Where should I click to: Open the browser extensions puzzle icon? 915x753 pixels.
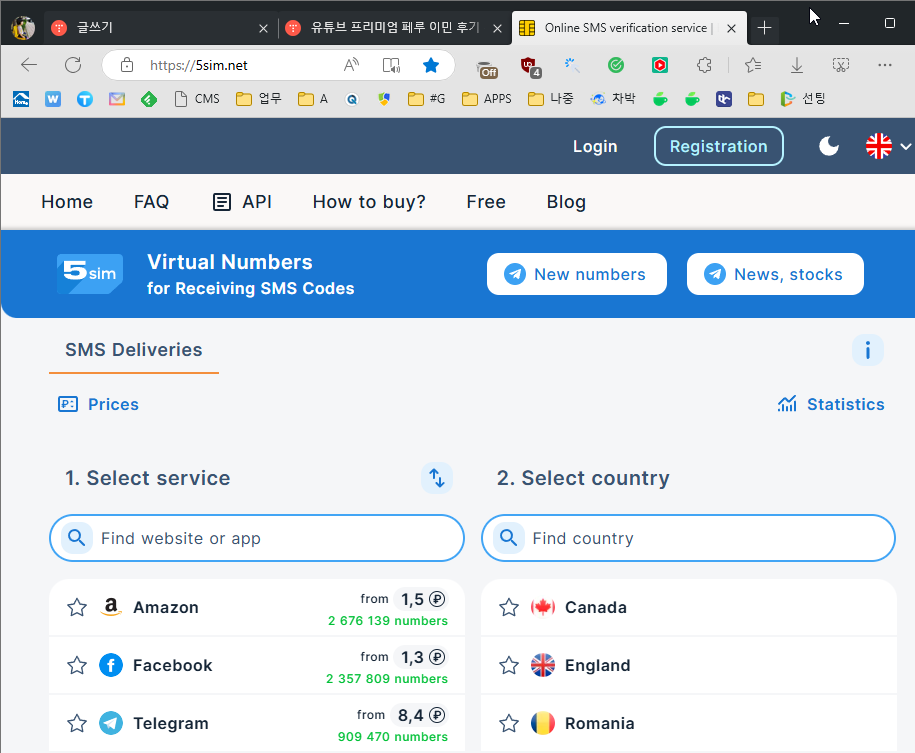(x=704, y=65)
